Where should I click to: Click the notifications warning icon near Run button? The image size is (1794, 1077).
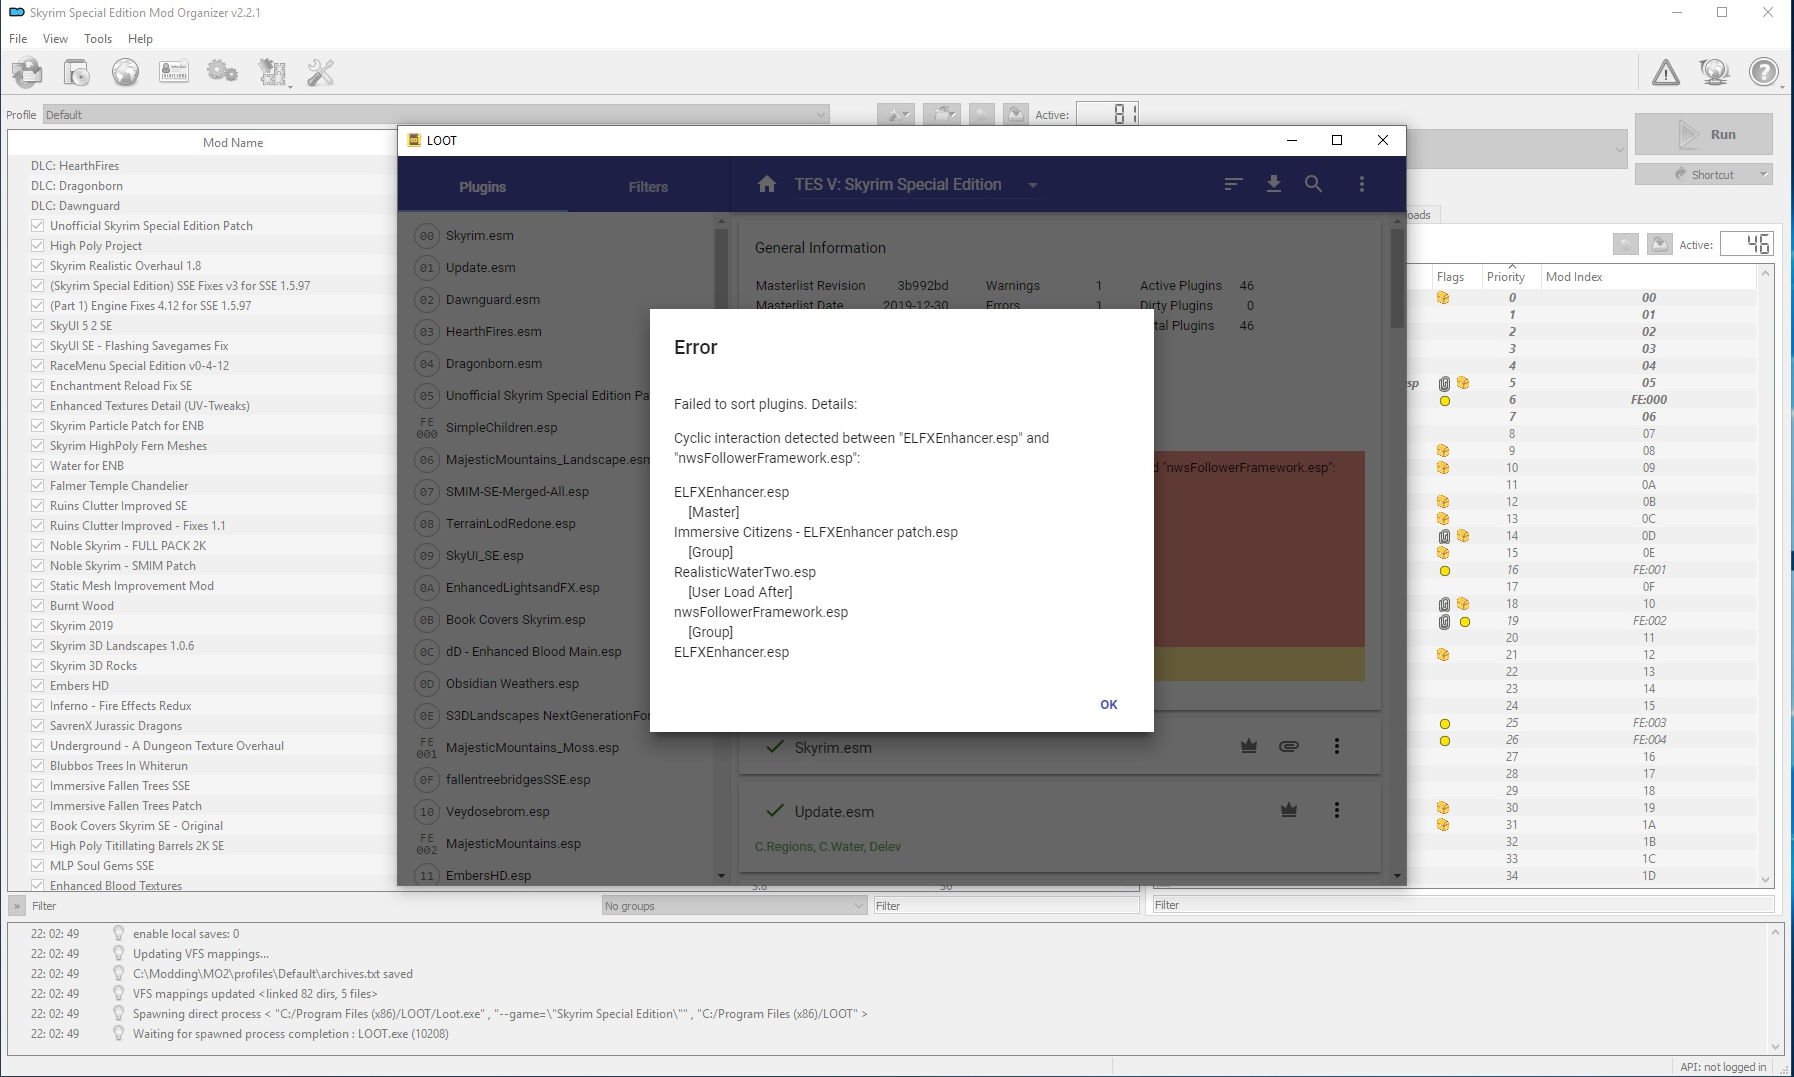(1666, 72)
